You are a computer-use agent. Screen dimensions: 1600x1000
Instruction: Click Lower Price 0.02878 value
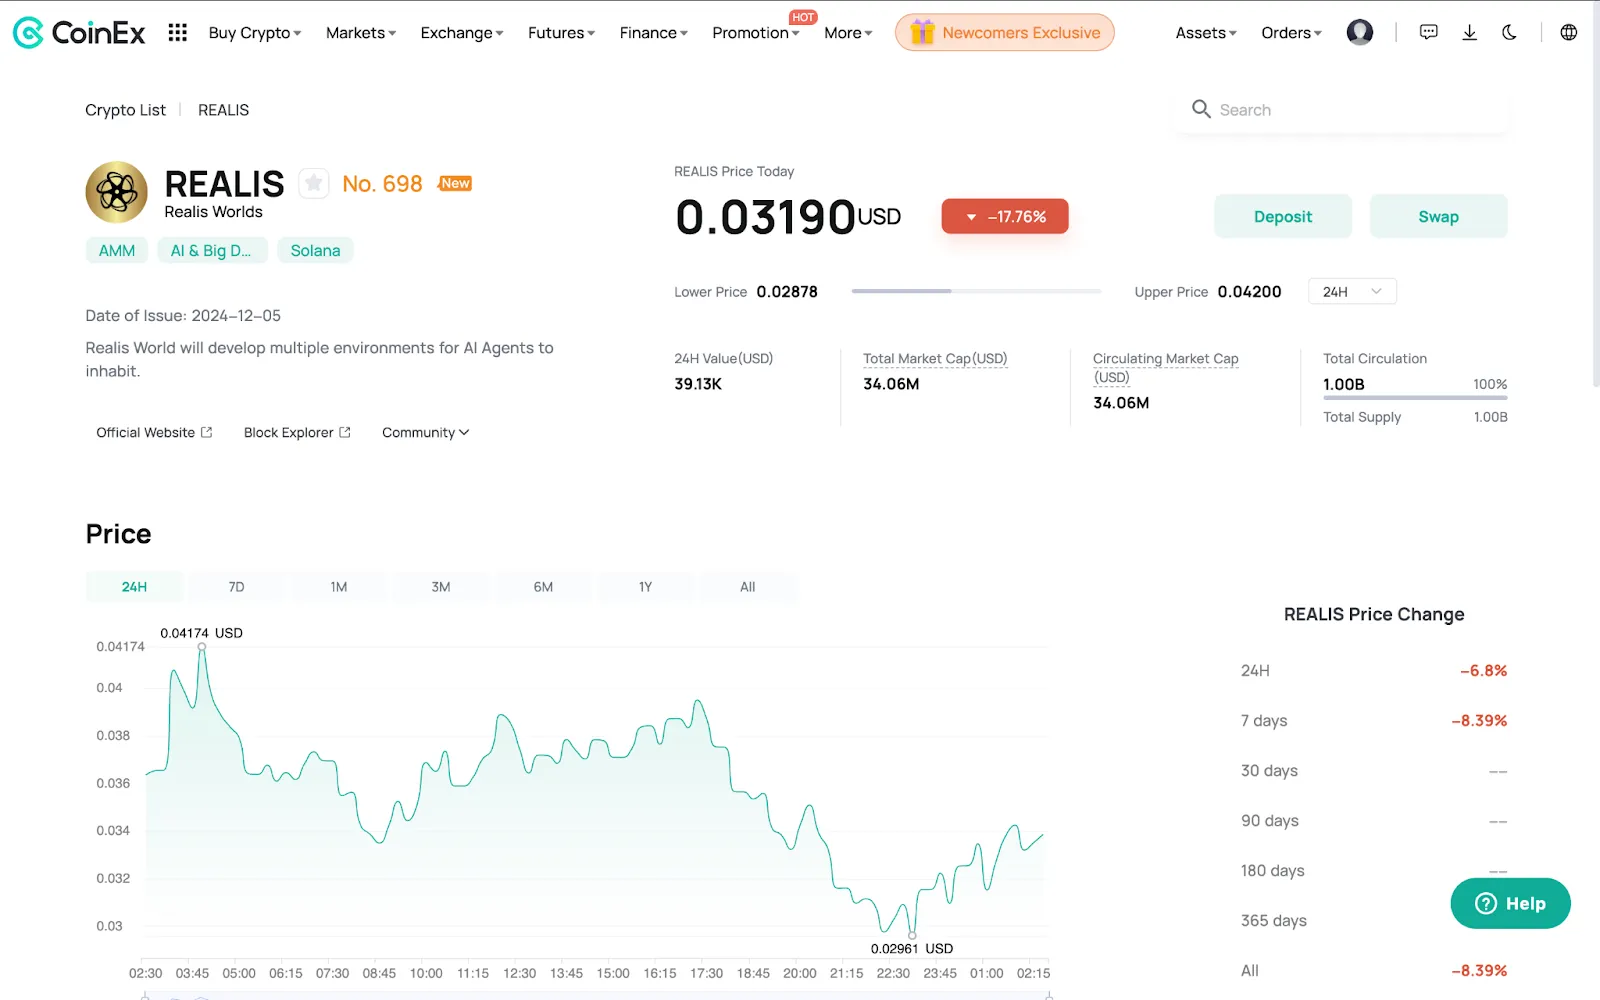tap(787, 291)
